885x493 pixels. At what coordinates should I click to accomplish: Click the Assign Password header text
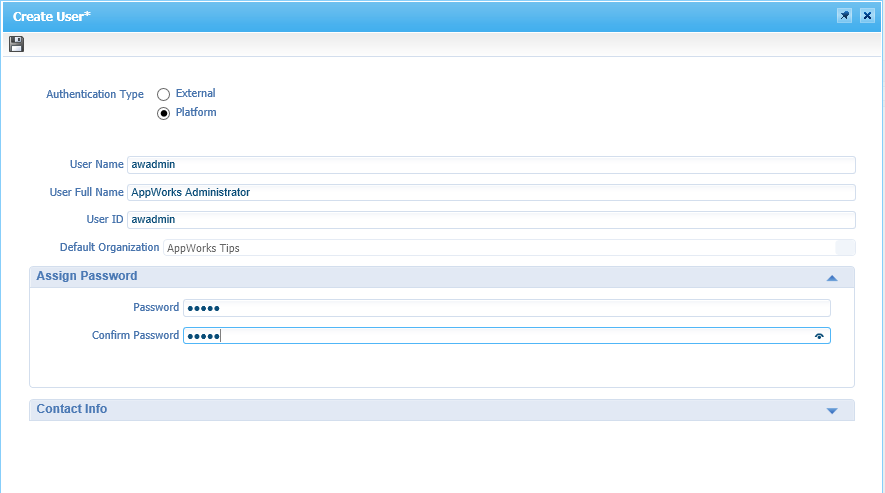click(x=87, y=276)
